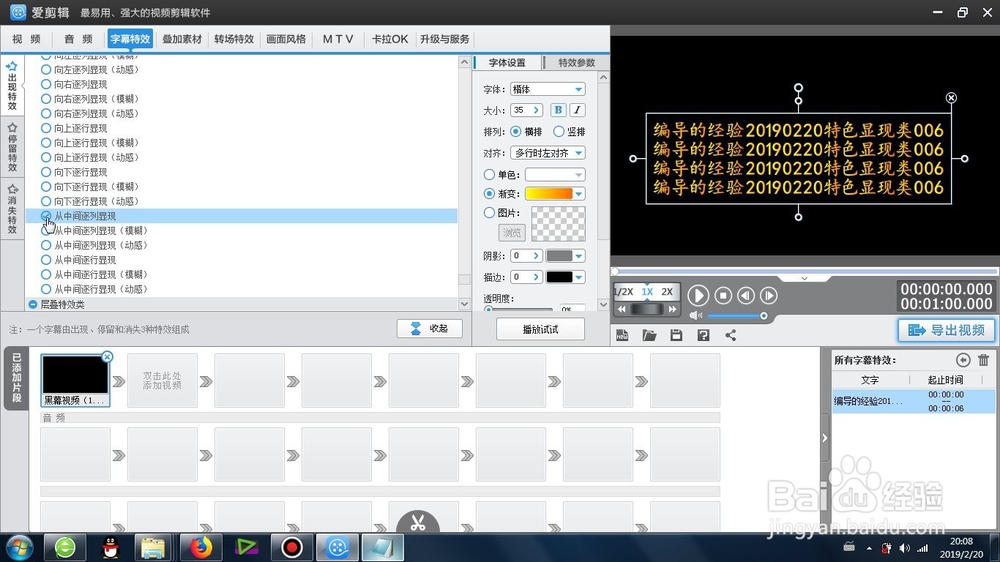This screenshot has height=562, width=1000.
Task: Delete subtitle effect trash icon
Action: point(983,360)
